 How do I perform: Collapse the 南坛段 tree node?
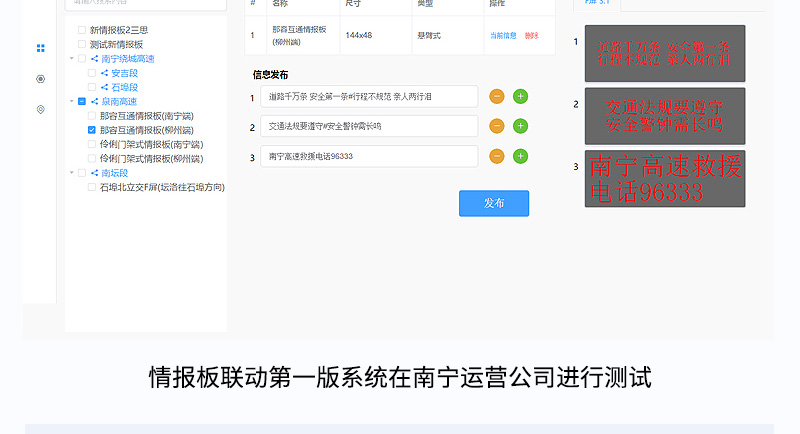pos(71,173)
